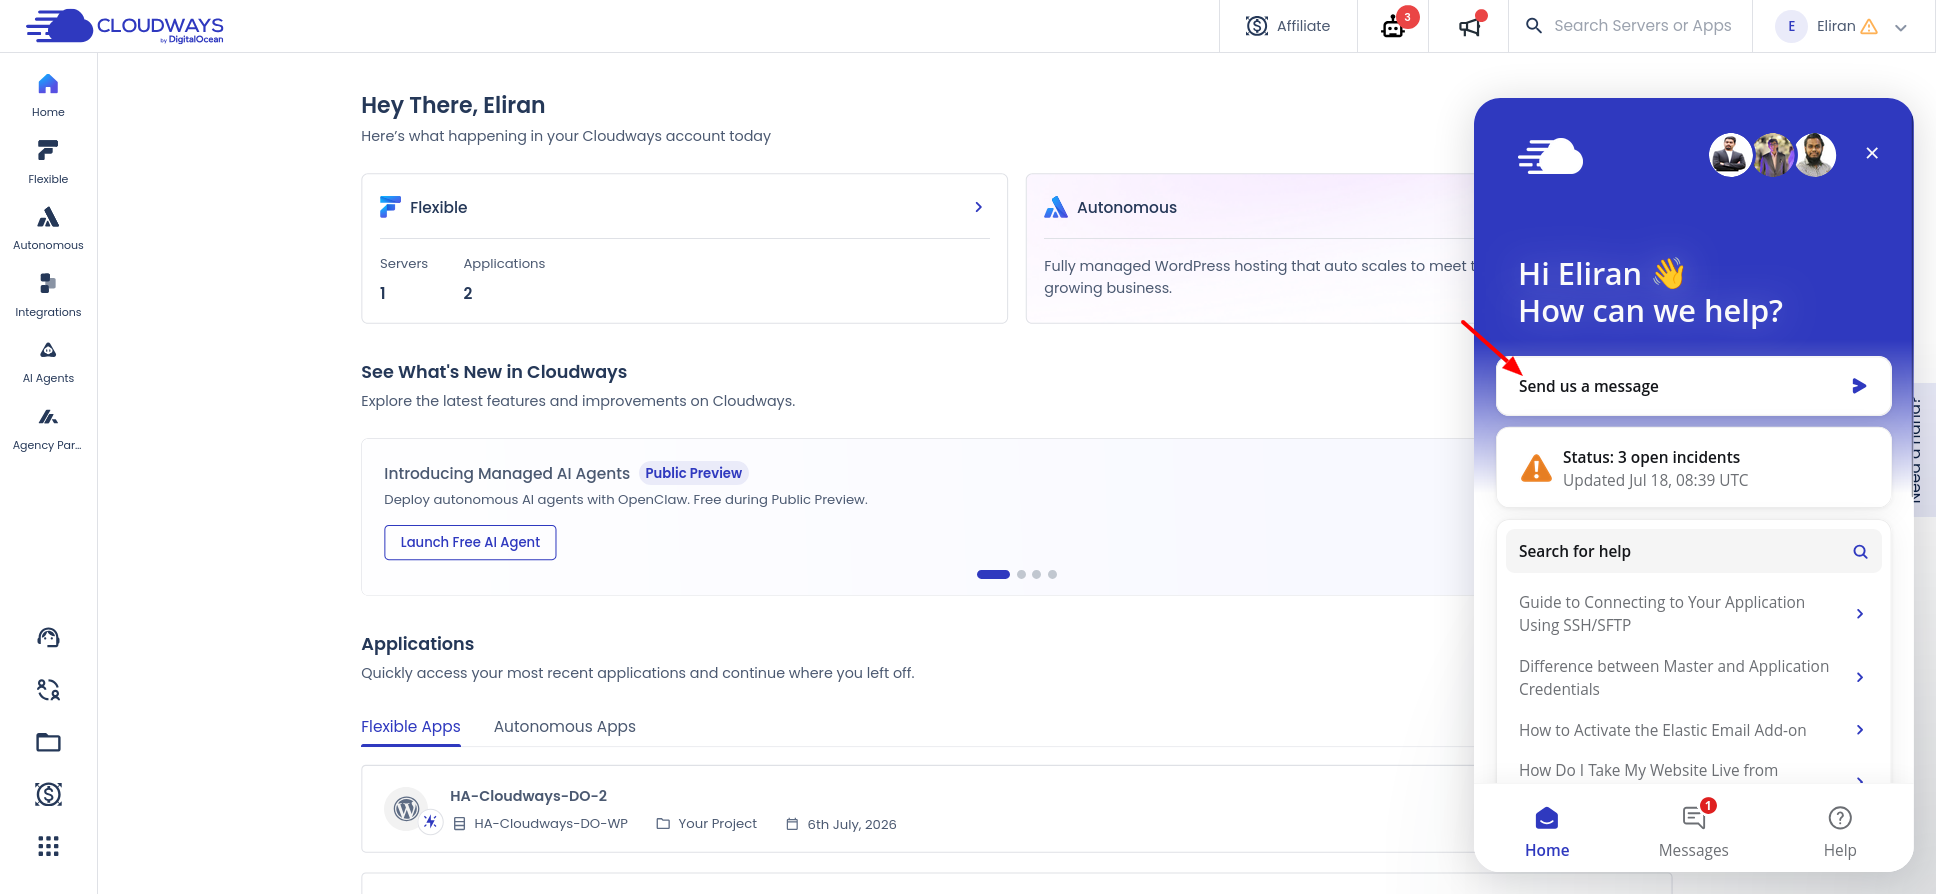The width and height of the screenshot is (1936, 895).
Task: Open the projects folder sidebar icon
Action: [x=48, y=742]
